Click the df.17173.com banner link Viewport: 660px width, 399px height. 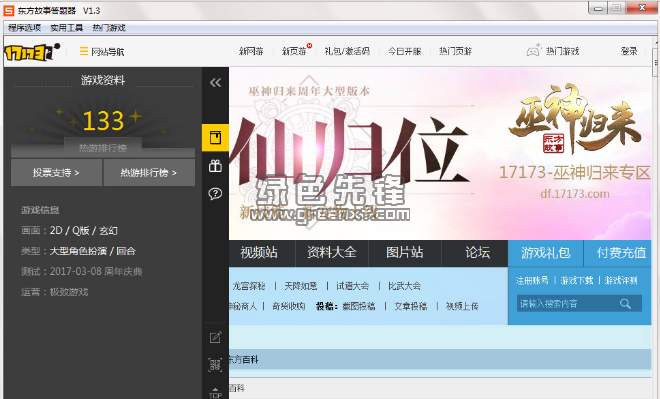point(575,194)
